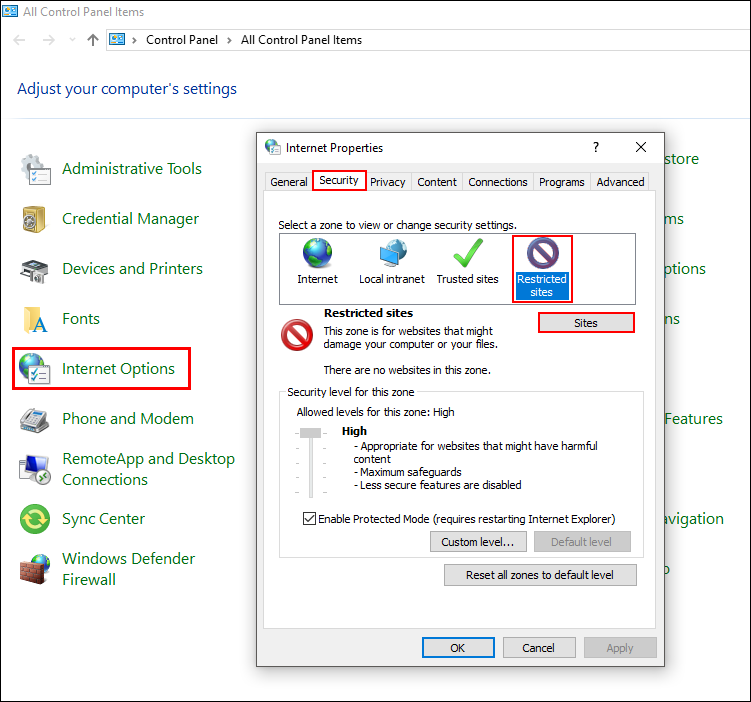The width and height of the screenshot is (751, 702).
Task: Open the Credential Manager link
Action: point(130,219)
